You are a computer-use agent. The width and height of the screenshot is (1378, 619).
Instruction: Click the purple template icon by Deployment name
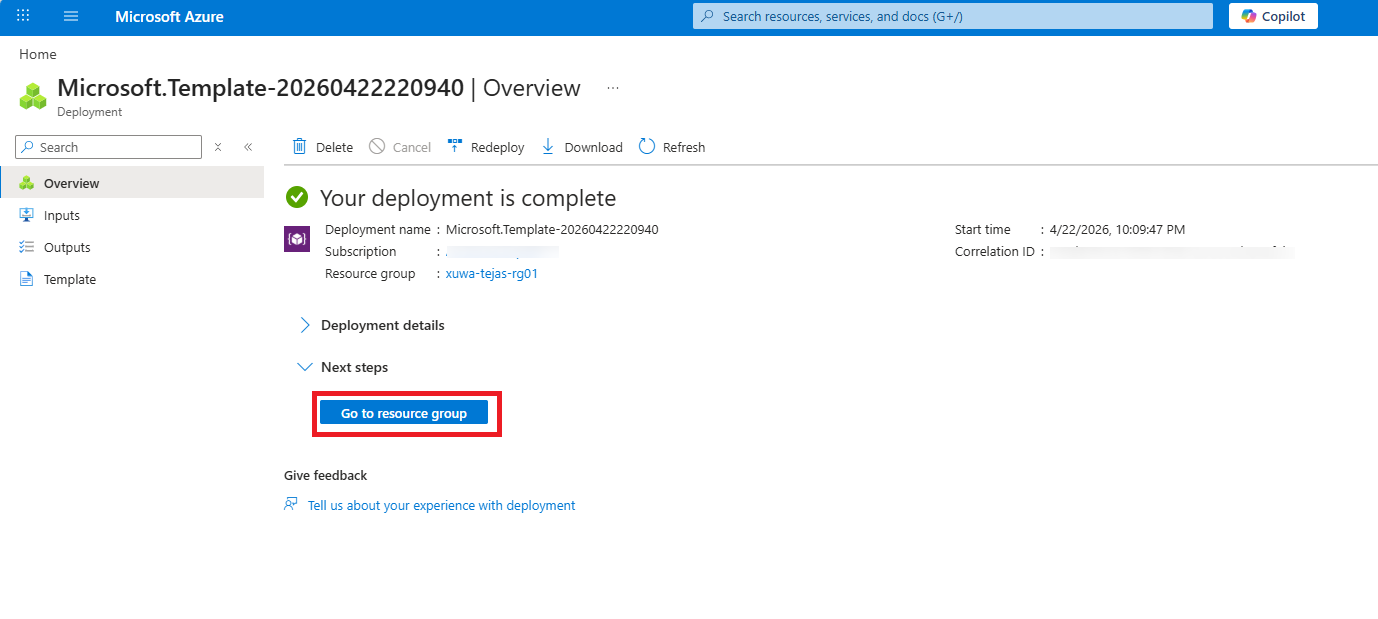(296, 239)
